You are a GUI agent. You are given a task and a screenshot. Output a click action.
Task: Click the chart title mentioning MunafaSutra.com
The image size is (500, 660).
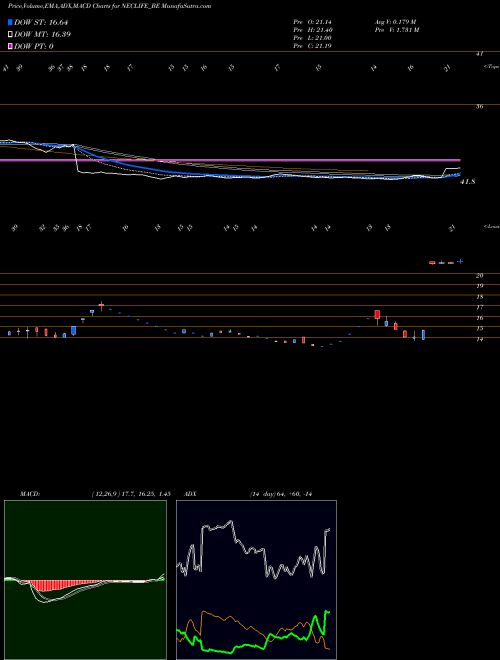[109, 6]
